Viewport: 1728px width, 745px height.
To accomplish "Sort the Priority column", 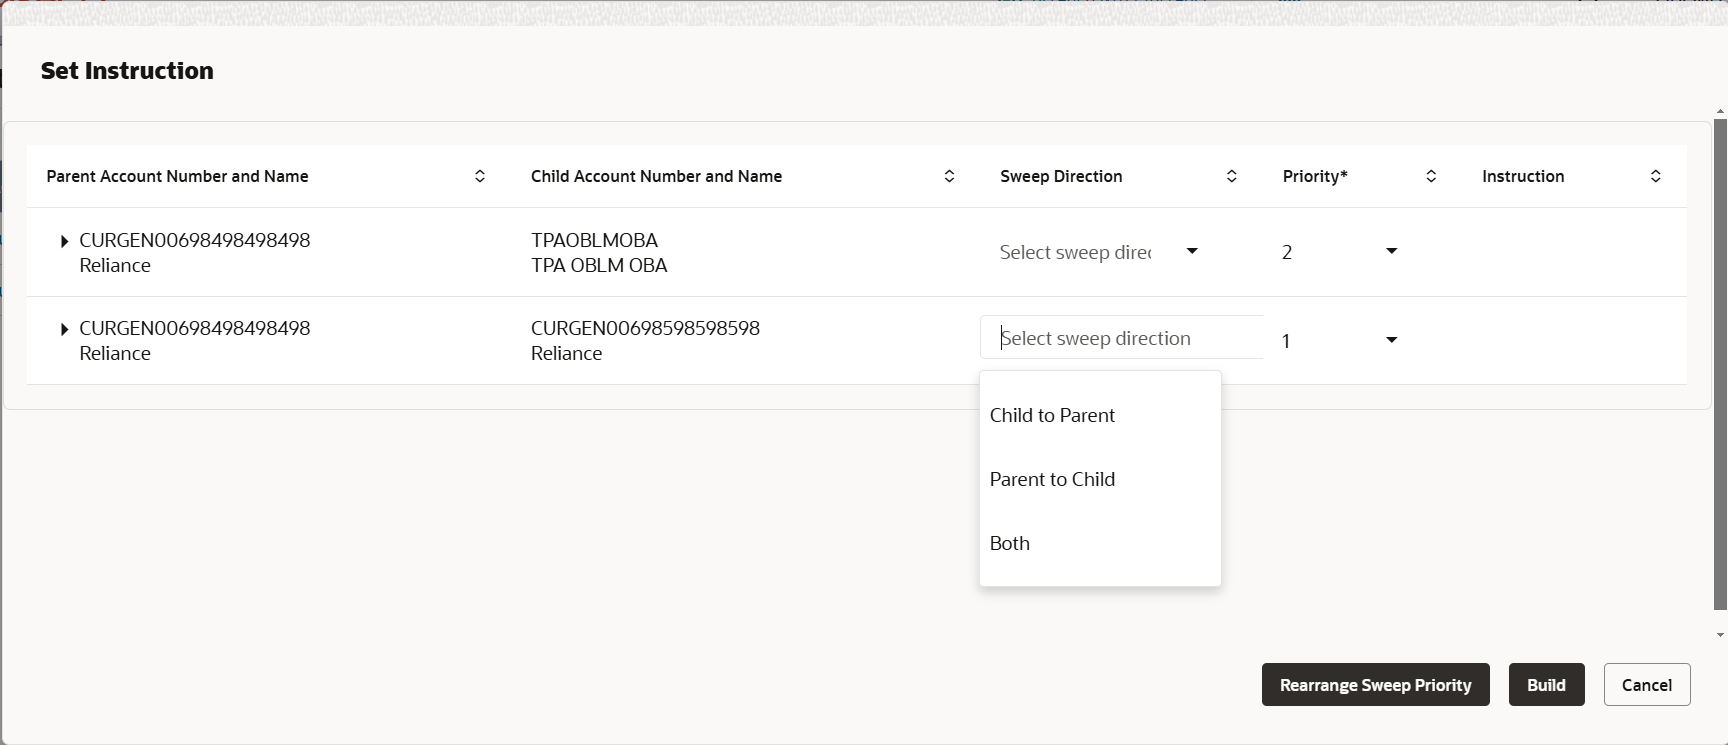I will pos(1431,176).
